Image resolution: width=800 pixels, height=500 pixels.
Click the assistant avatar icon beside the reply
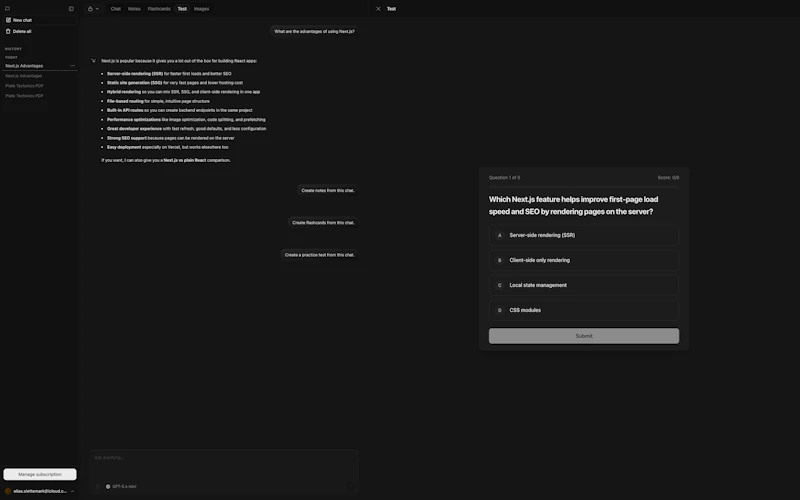[93, 61]
